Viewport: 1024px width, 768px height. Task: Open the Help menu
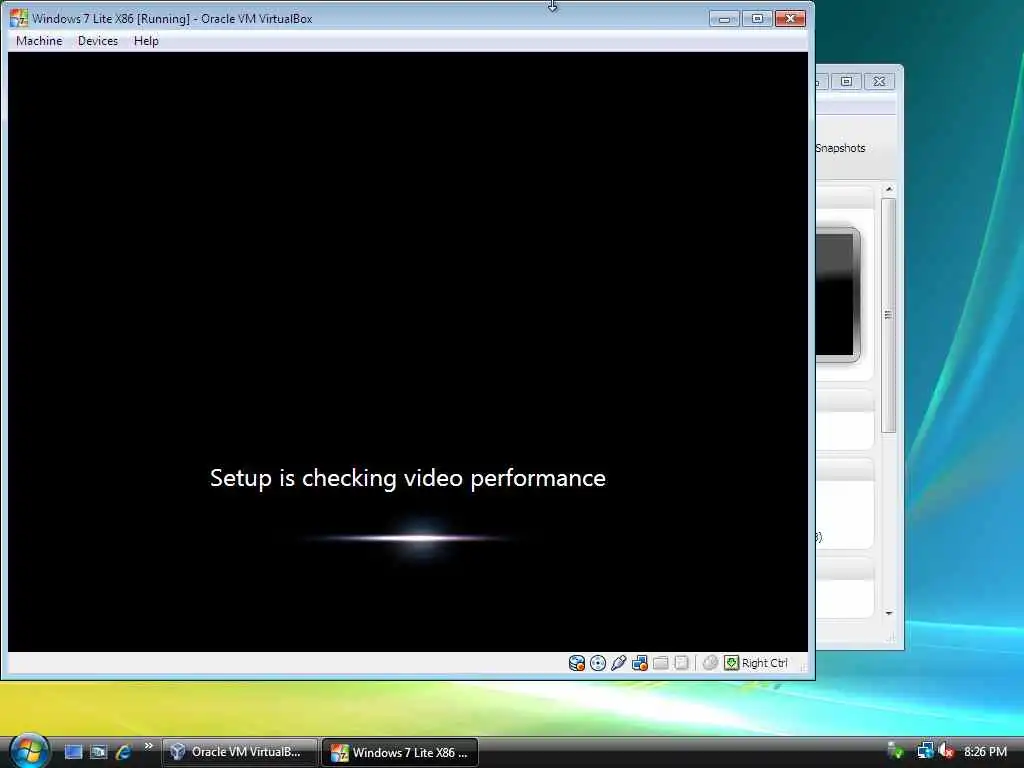[146, 40]
